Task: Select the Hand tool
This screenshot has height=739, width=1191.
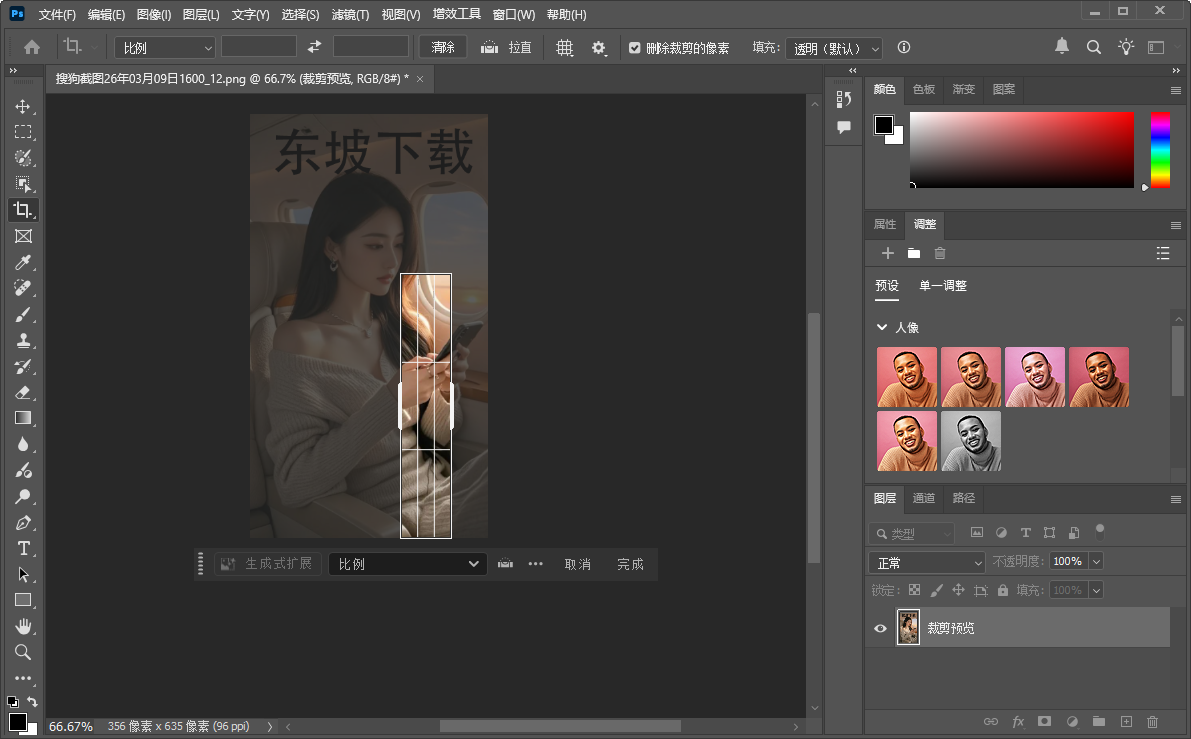Action: pyautogui.click(x=23, y=626)
